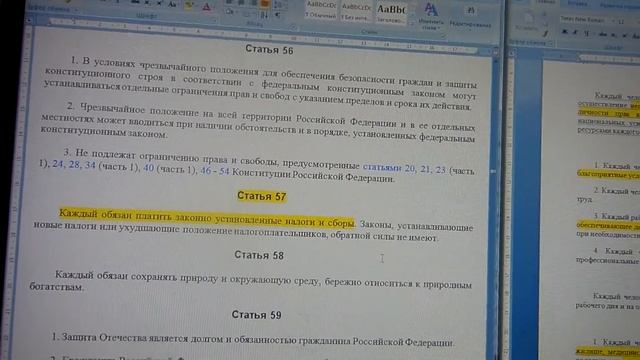Follow the article link 24

tap(58, 164)
